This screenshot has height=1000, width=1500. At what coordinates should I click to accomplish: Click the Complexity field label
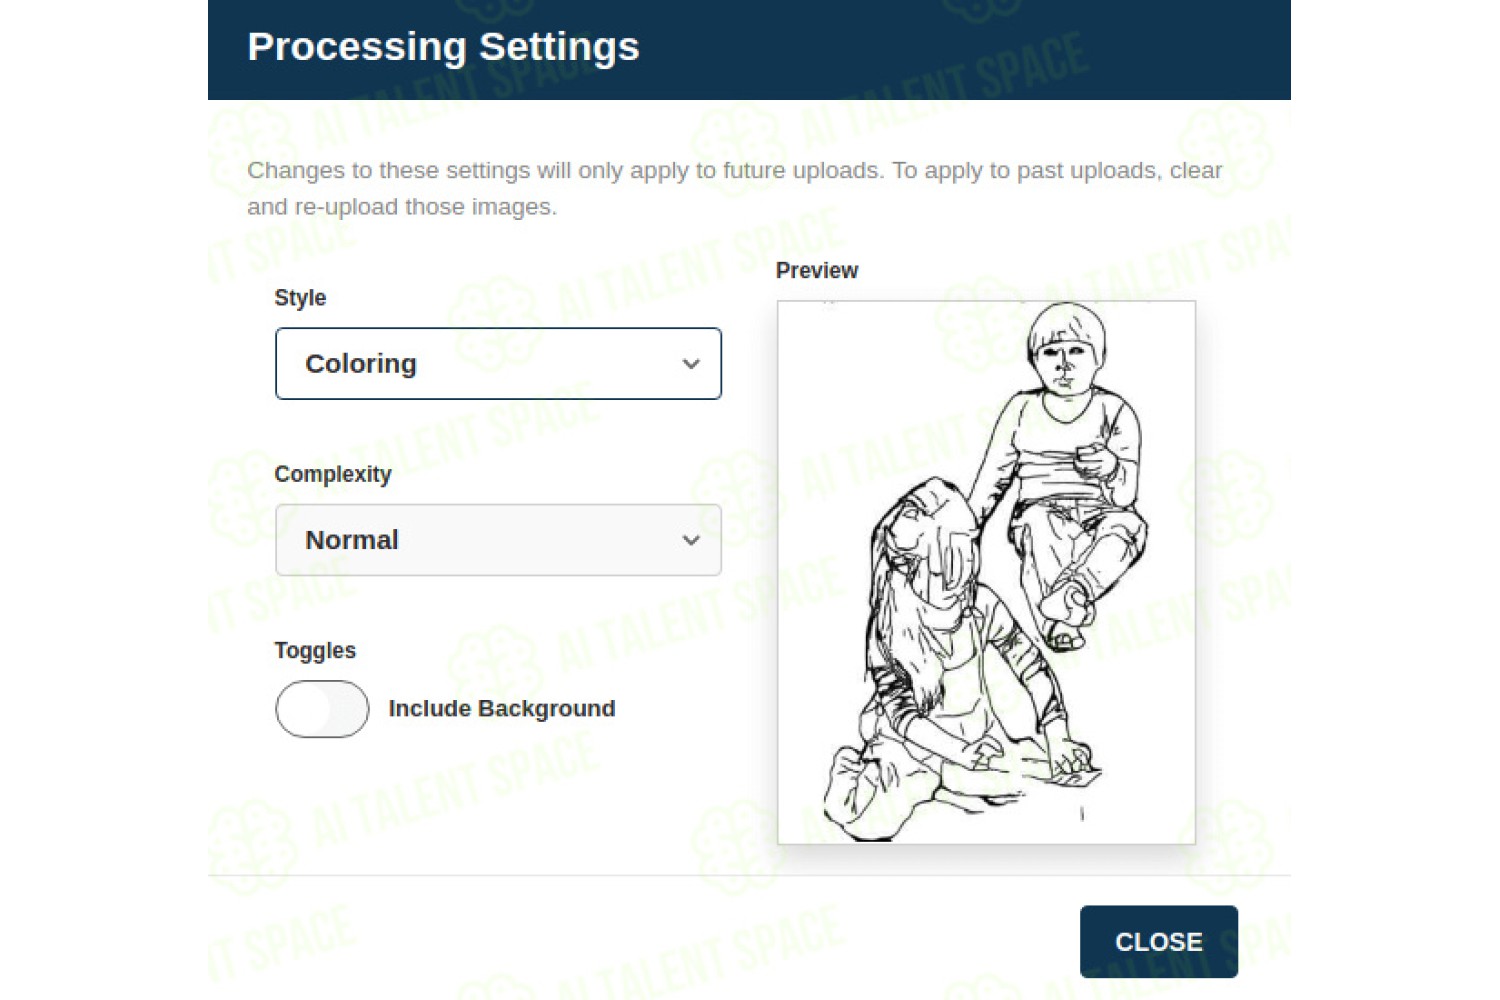click(x=333, y=474)
